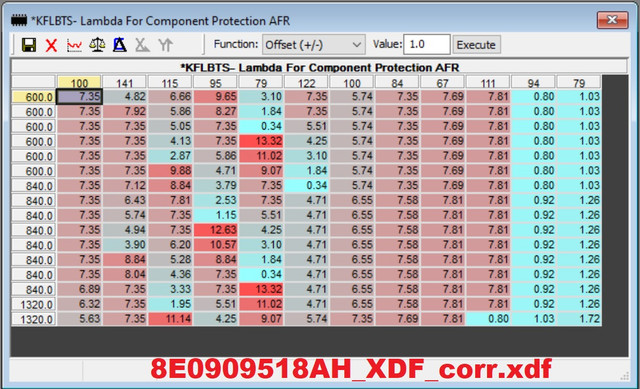Select cell with value 4.82
The image size is (640, 389).
(x=124, y=97)
